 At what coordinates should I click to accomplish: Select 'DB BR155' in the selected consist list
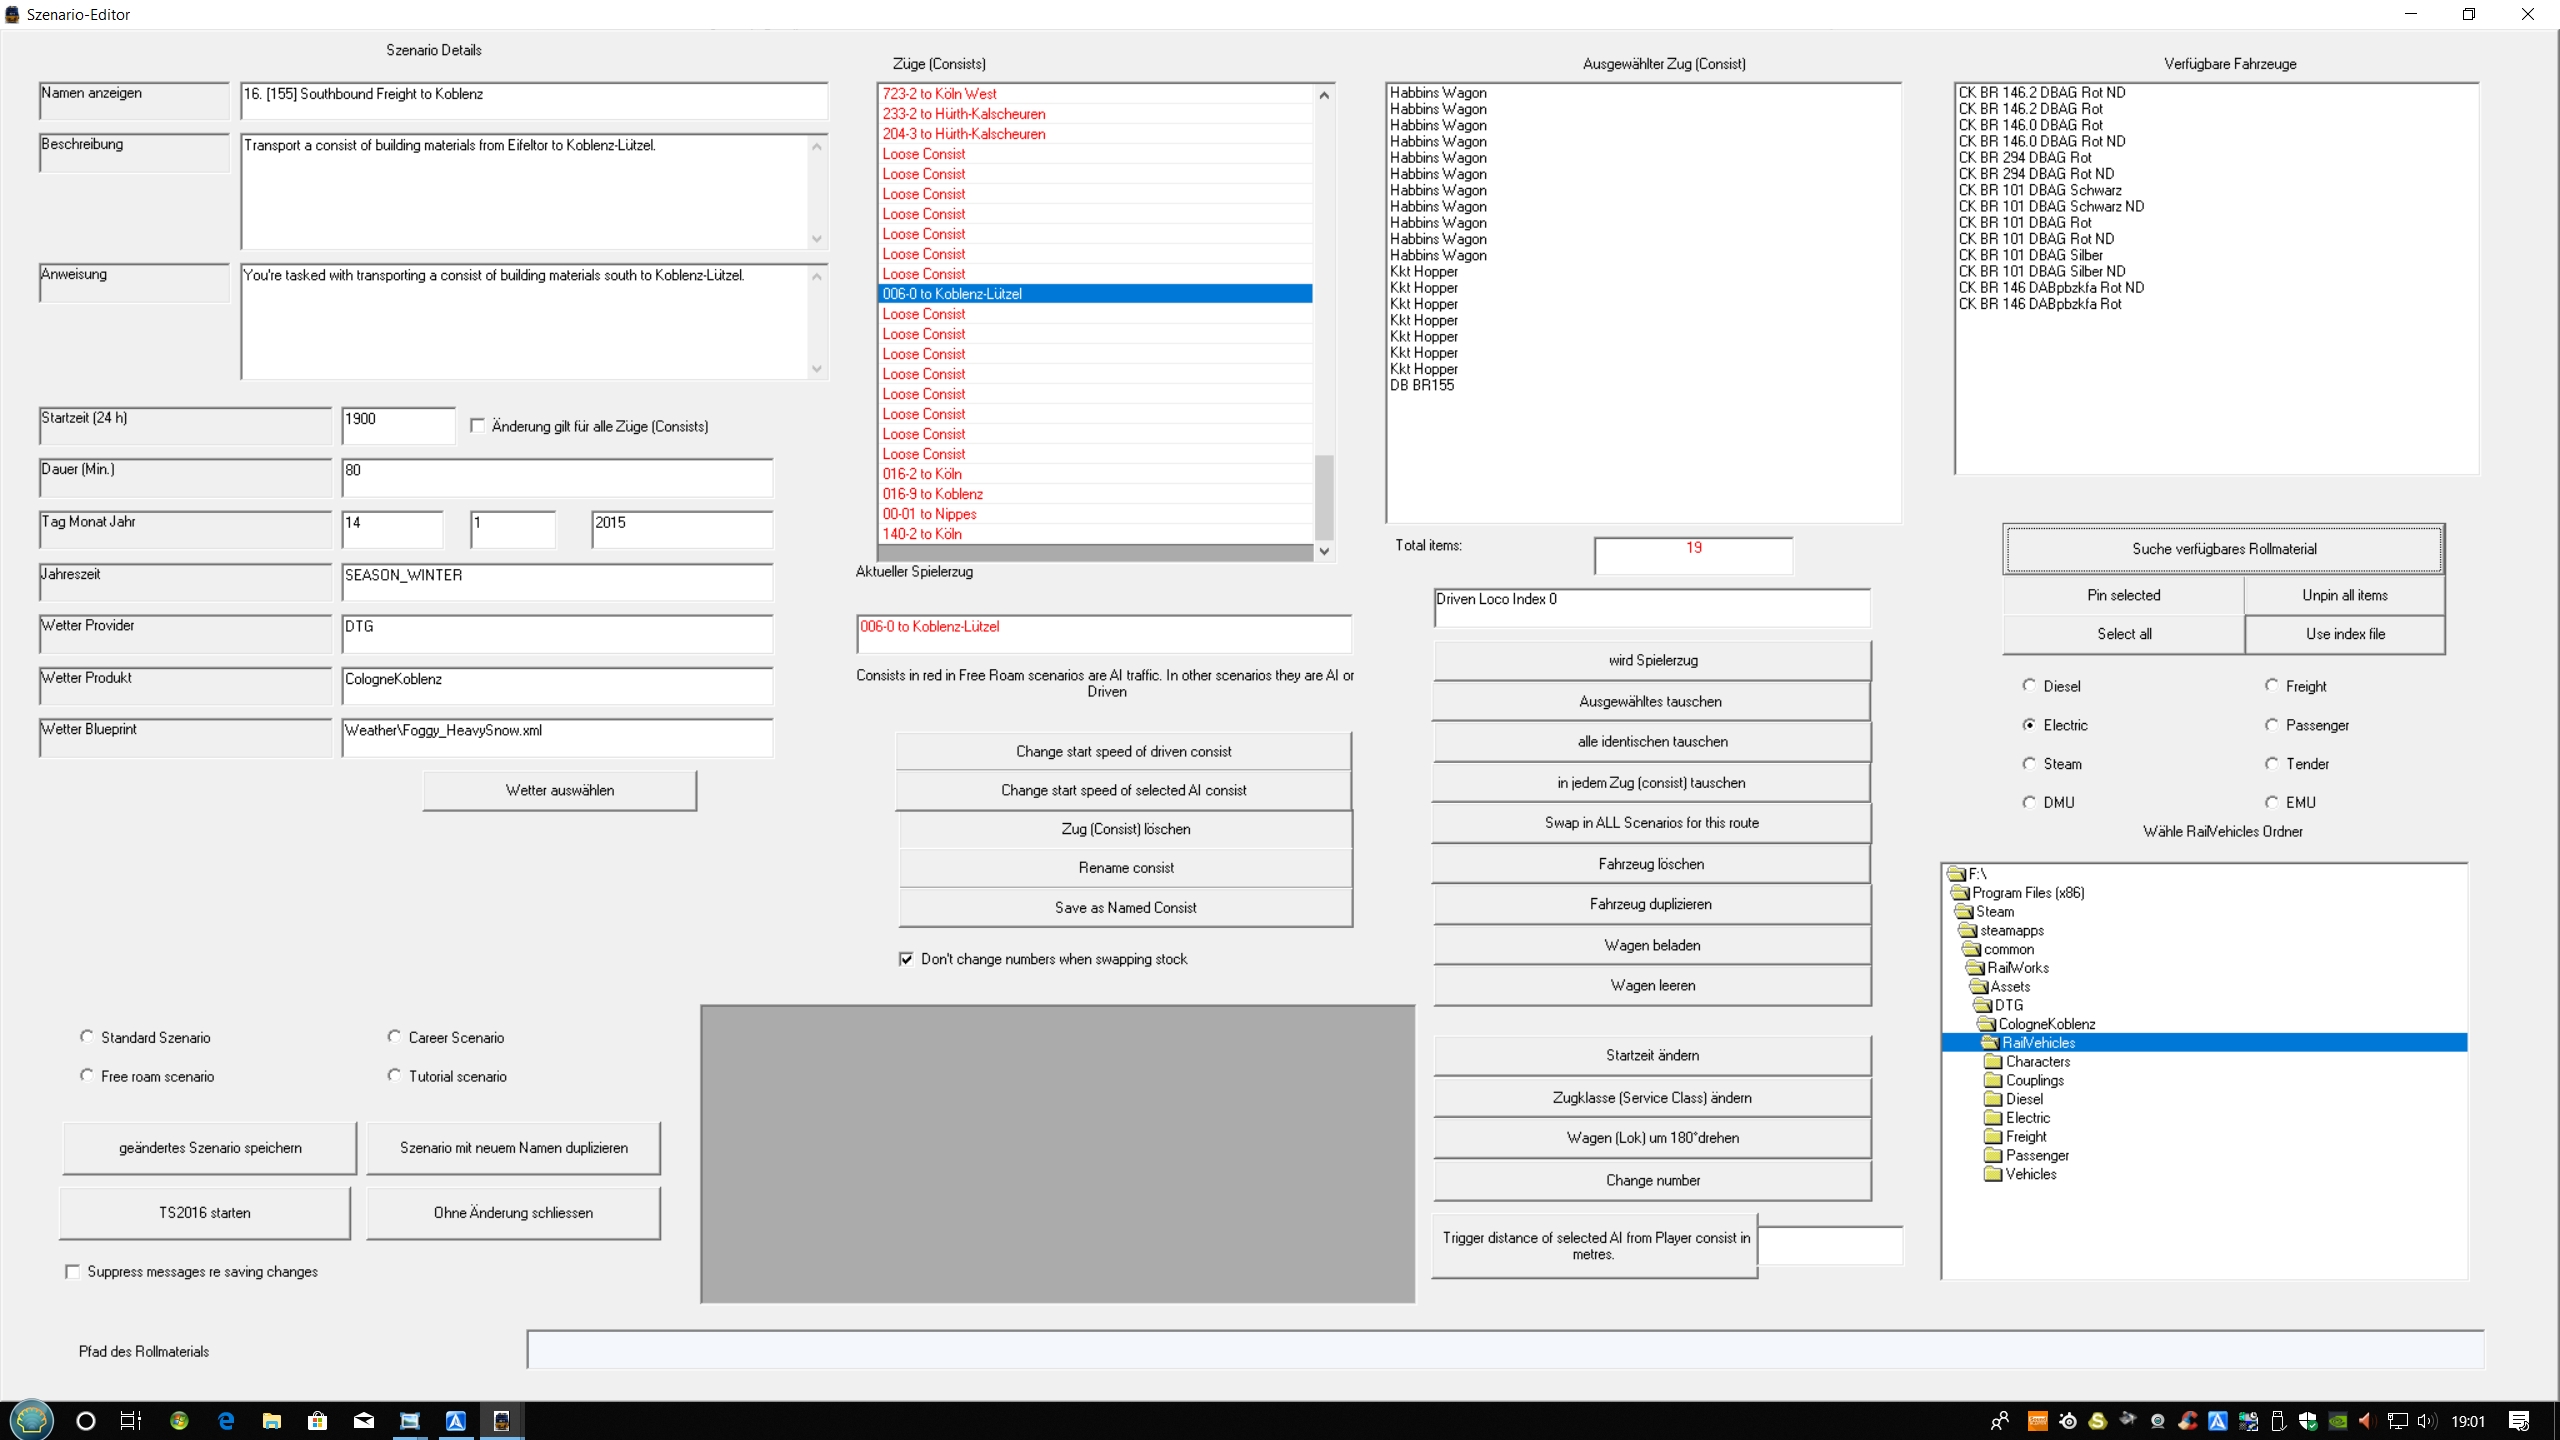[1422, 385]
